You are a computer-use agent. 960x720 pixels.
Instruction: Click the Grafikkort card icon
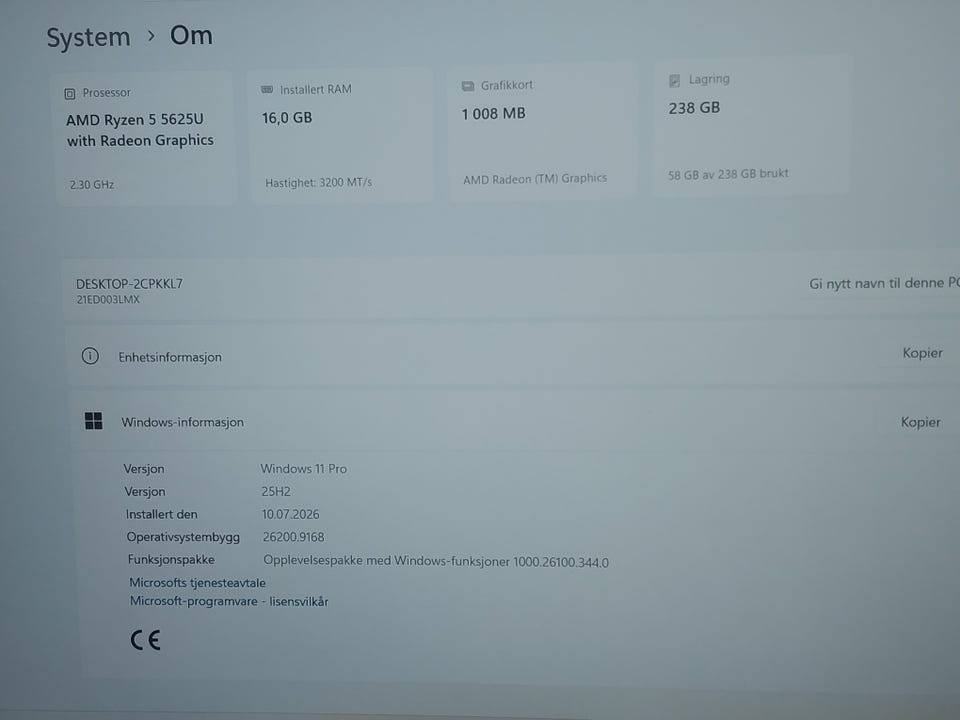pos(468,86)
